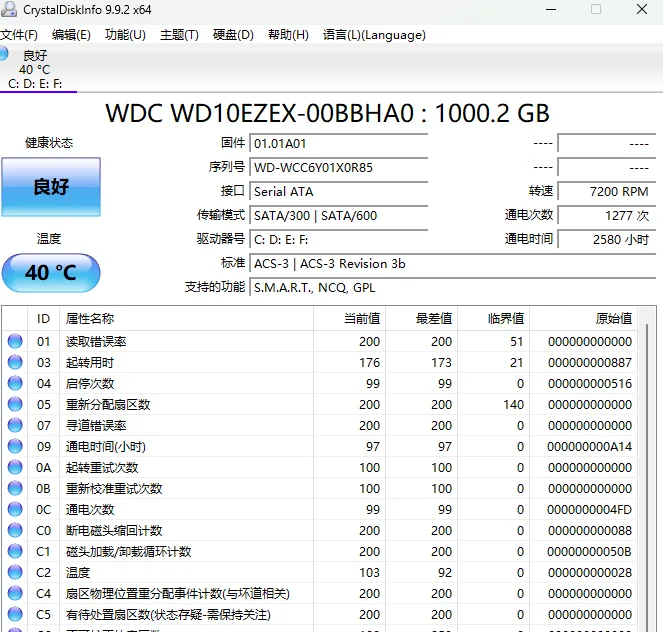The image size is (663, 632).
Task: Click the 临界值 column header
Action: point(493,318)
